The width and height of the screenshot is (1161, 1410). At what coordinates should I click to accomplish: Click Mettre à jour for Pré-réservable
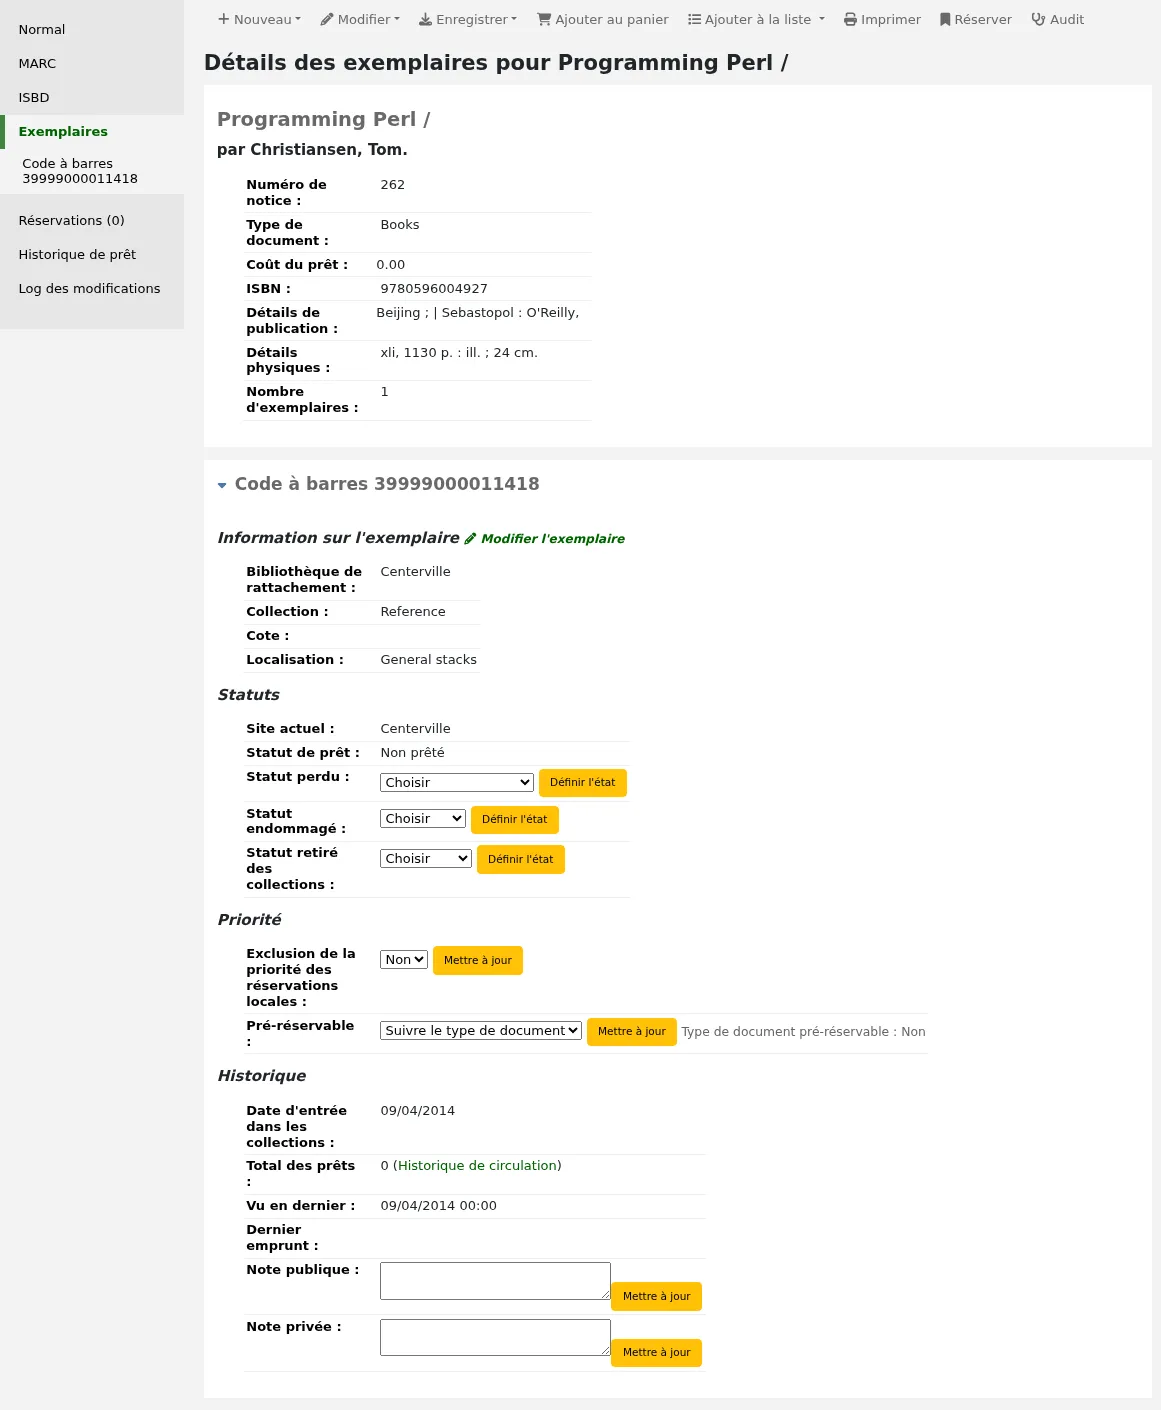(x=632, y=1032)
